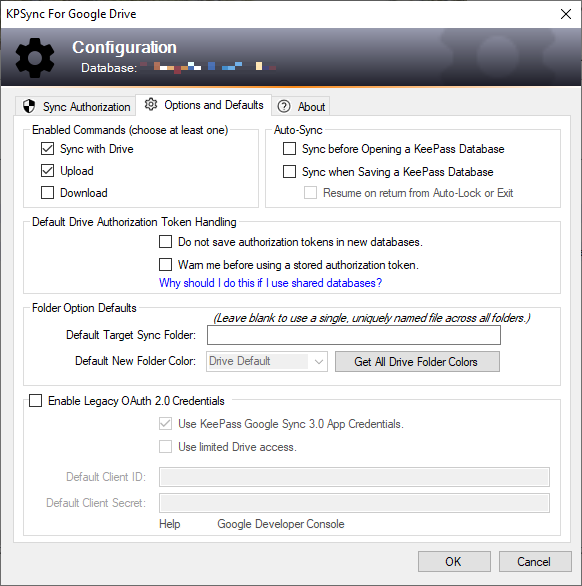Toggle Use limited Drive access checkbox
The image size is (582, 586).
166,447
